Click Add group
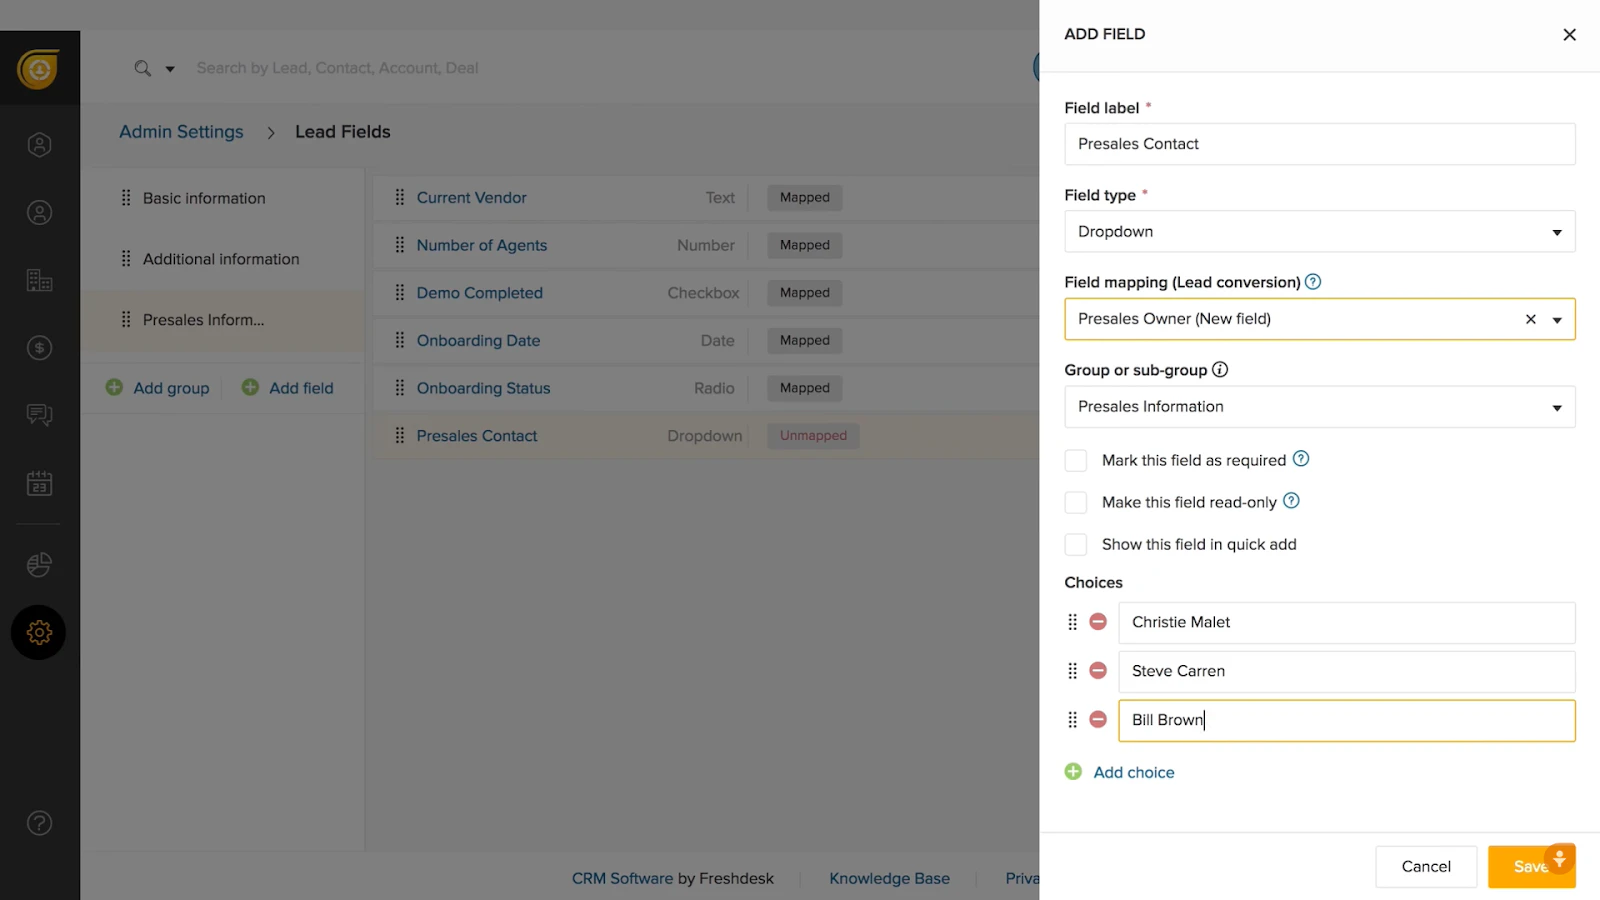This screenshot has width=1600, height=900. click(x=158, y=388)
